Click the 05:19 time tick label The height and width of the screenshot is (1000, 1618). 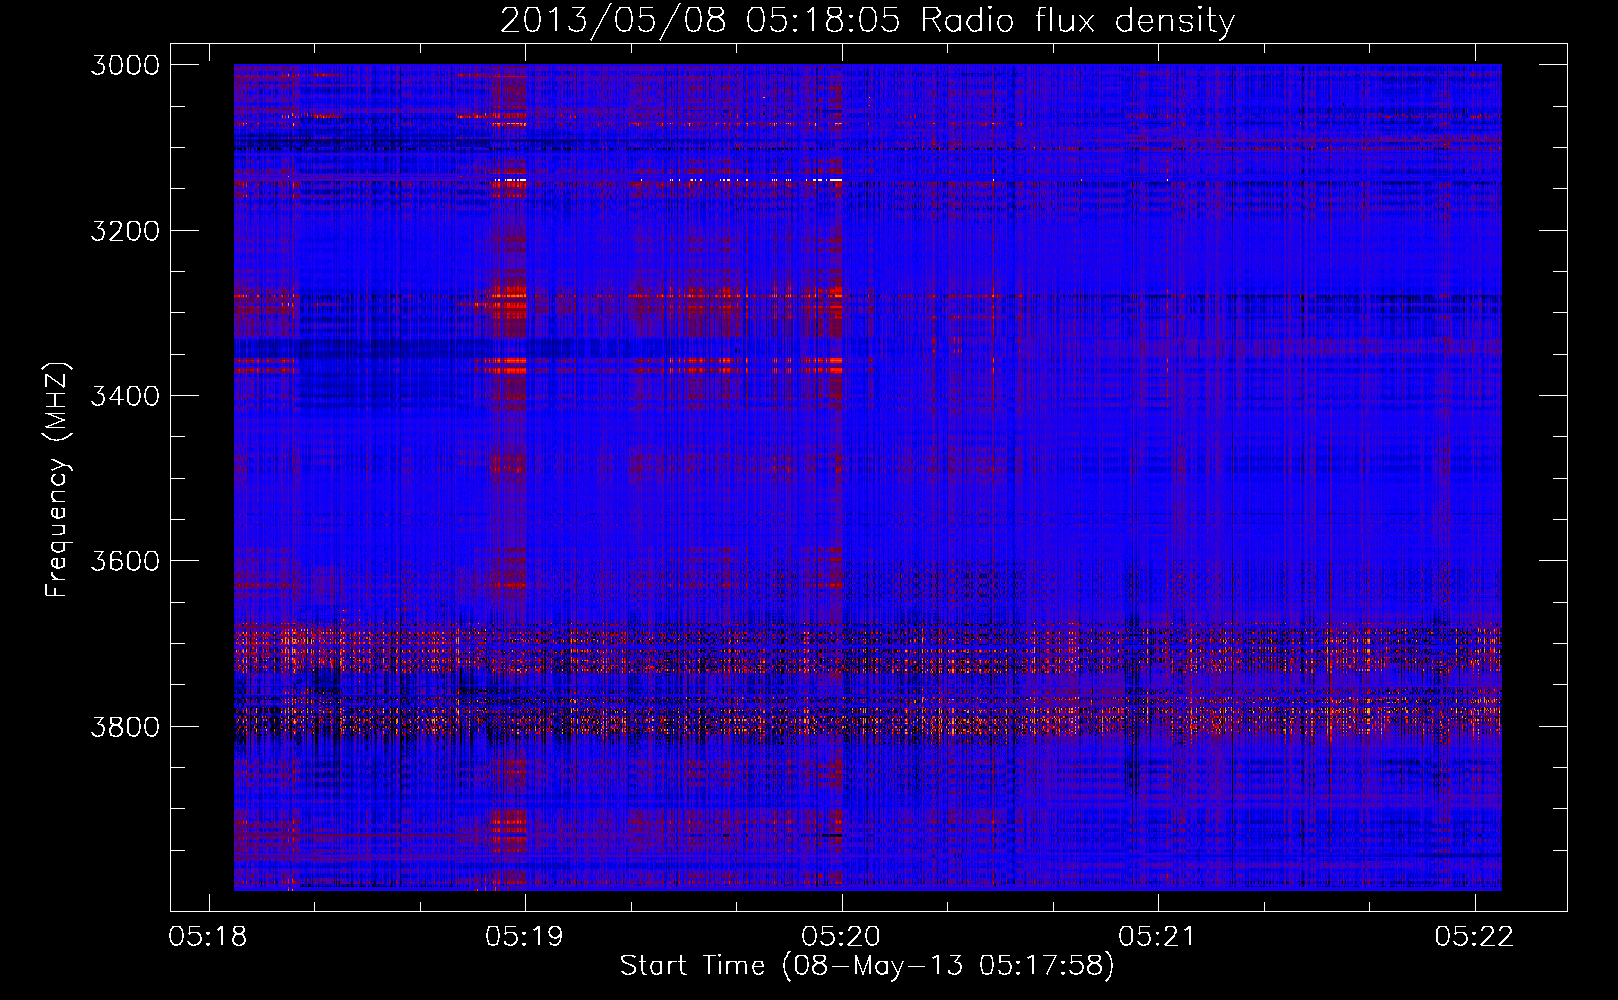pos(524,936)
